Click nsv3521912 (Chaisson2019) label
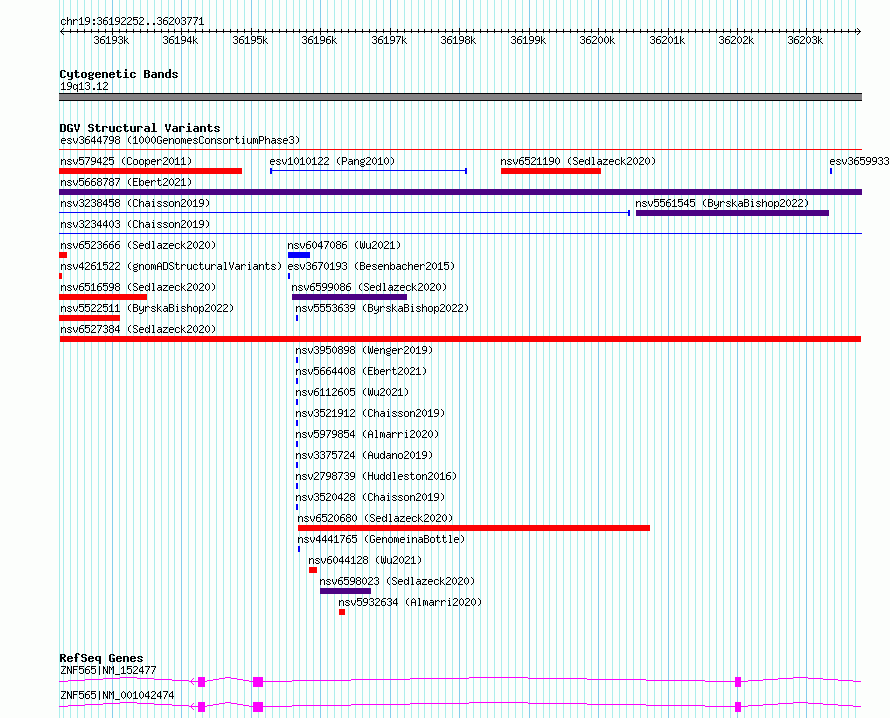 [370, 413]
